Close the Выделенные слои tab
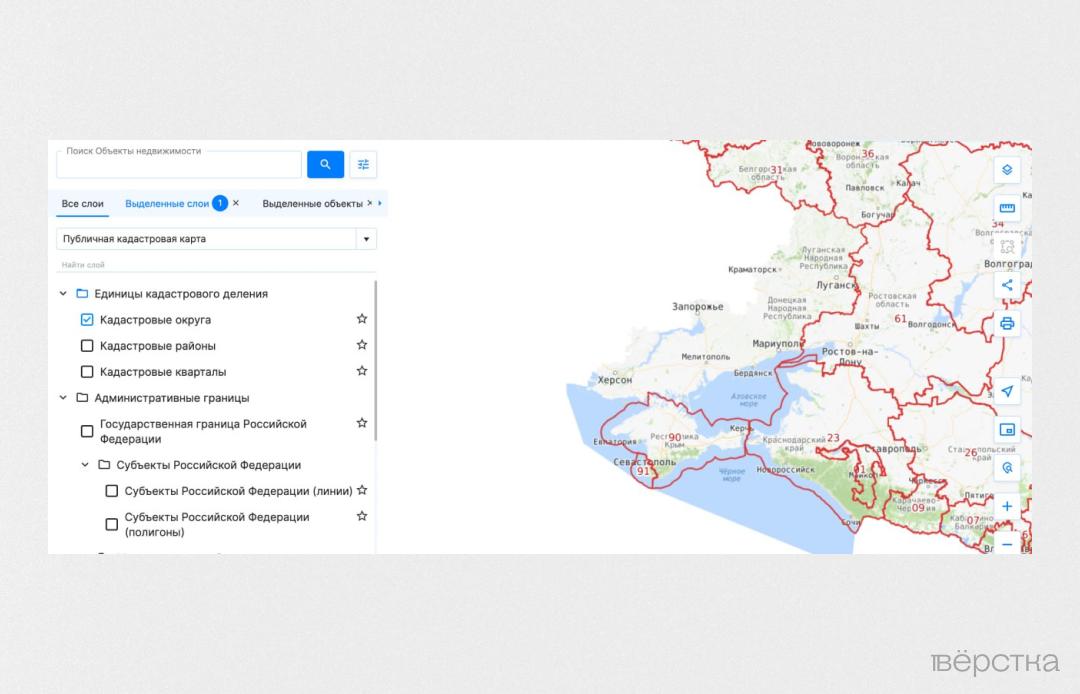Viewport: 1080px width, 694px height. tap(236, 203)
